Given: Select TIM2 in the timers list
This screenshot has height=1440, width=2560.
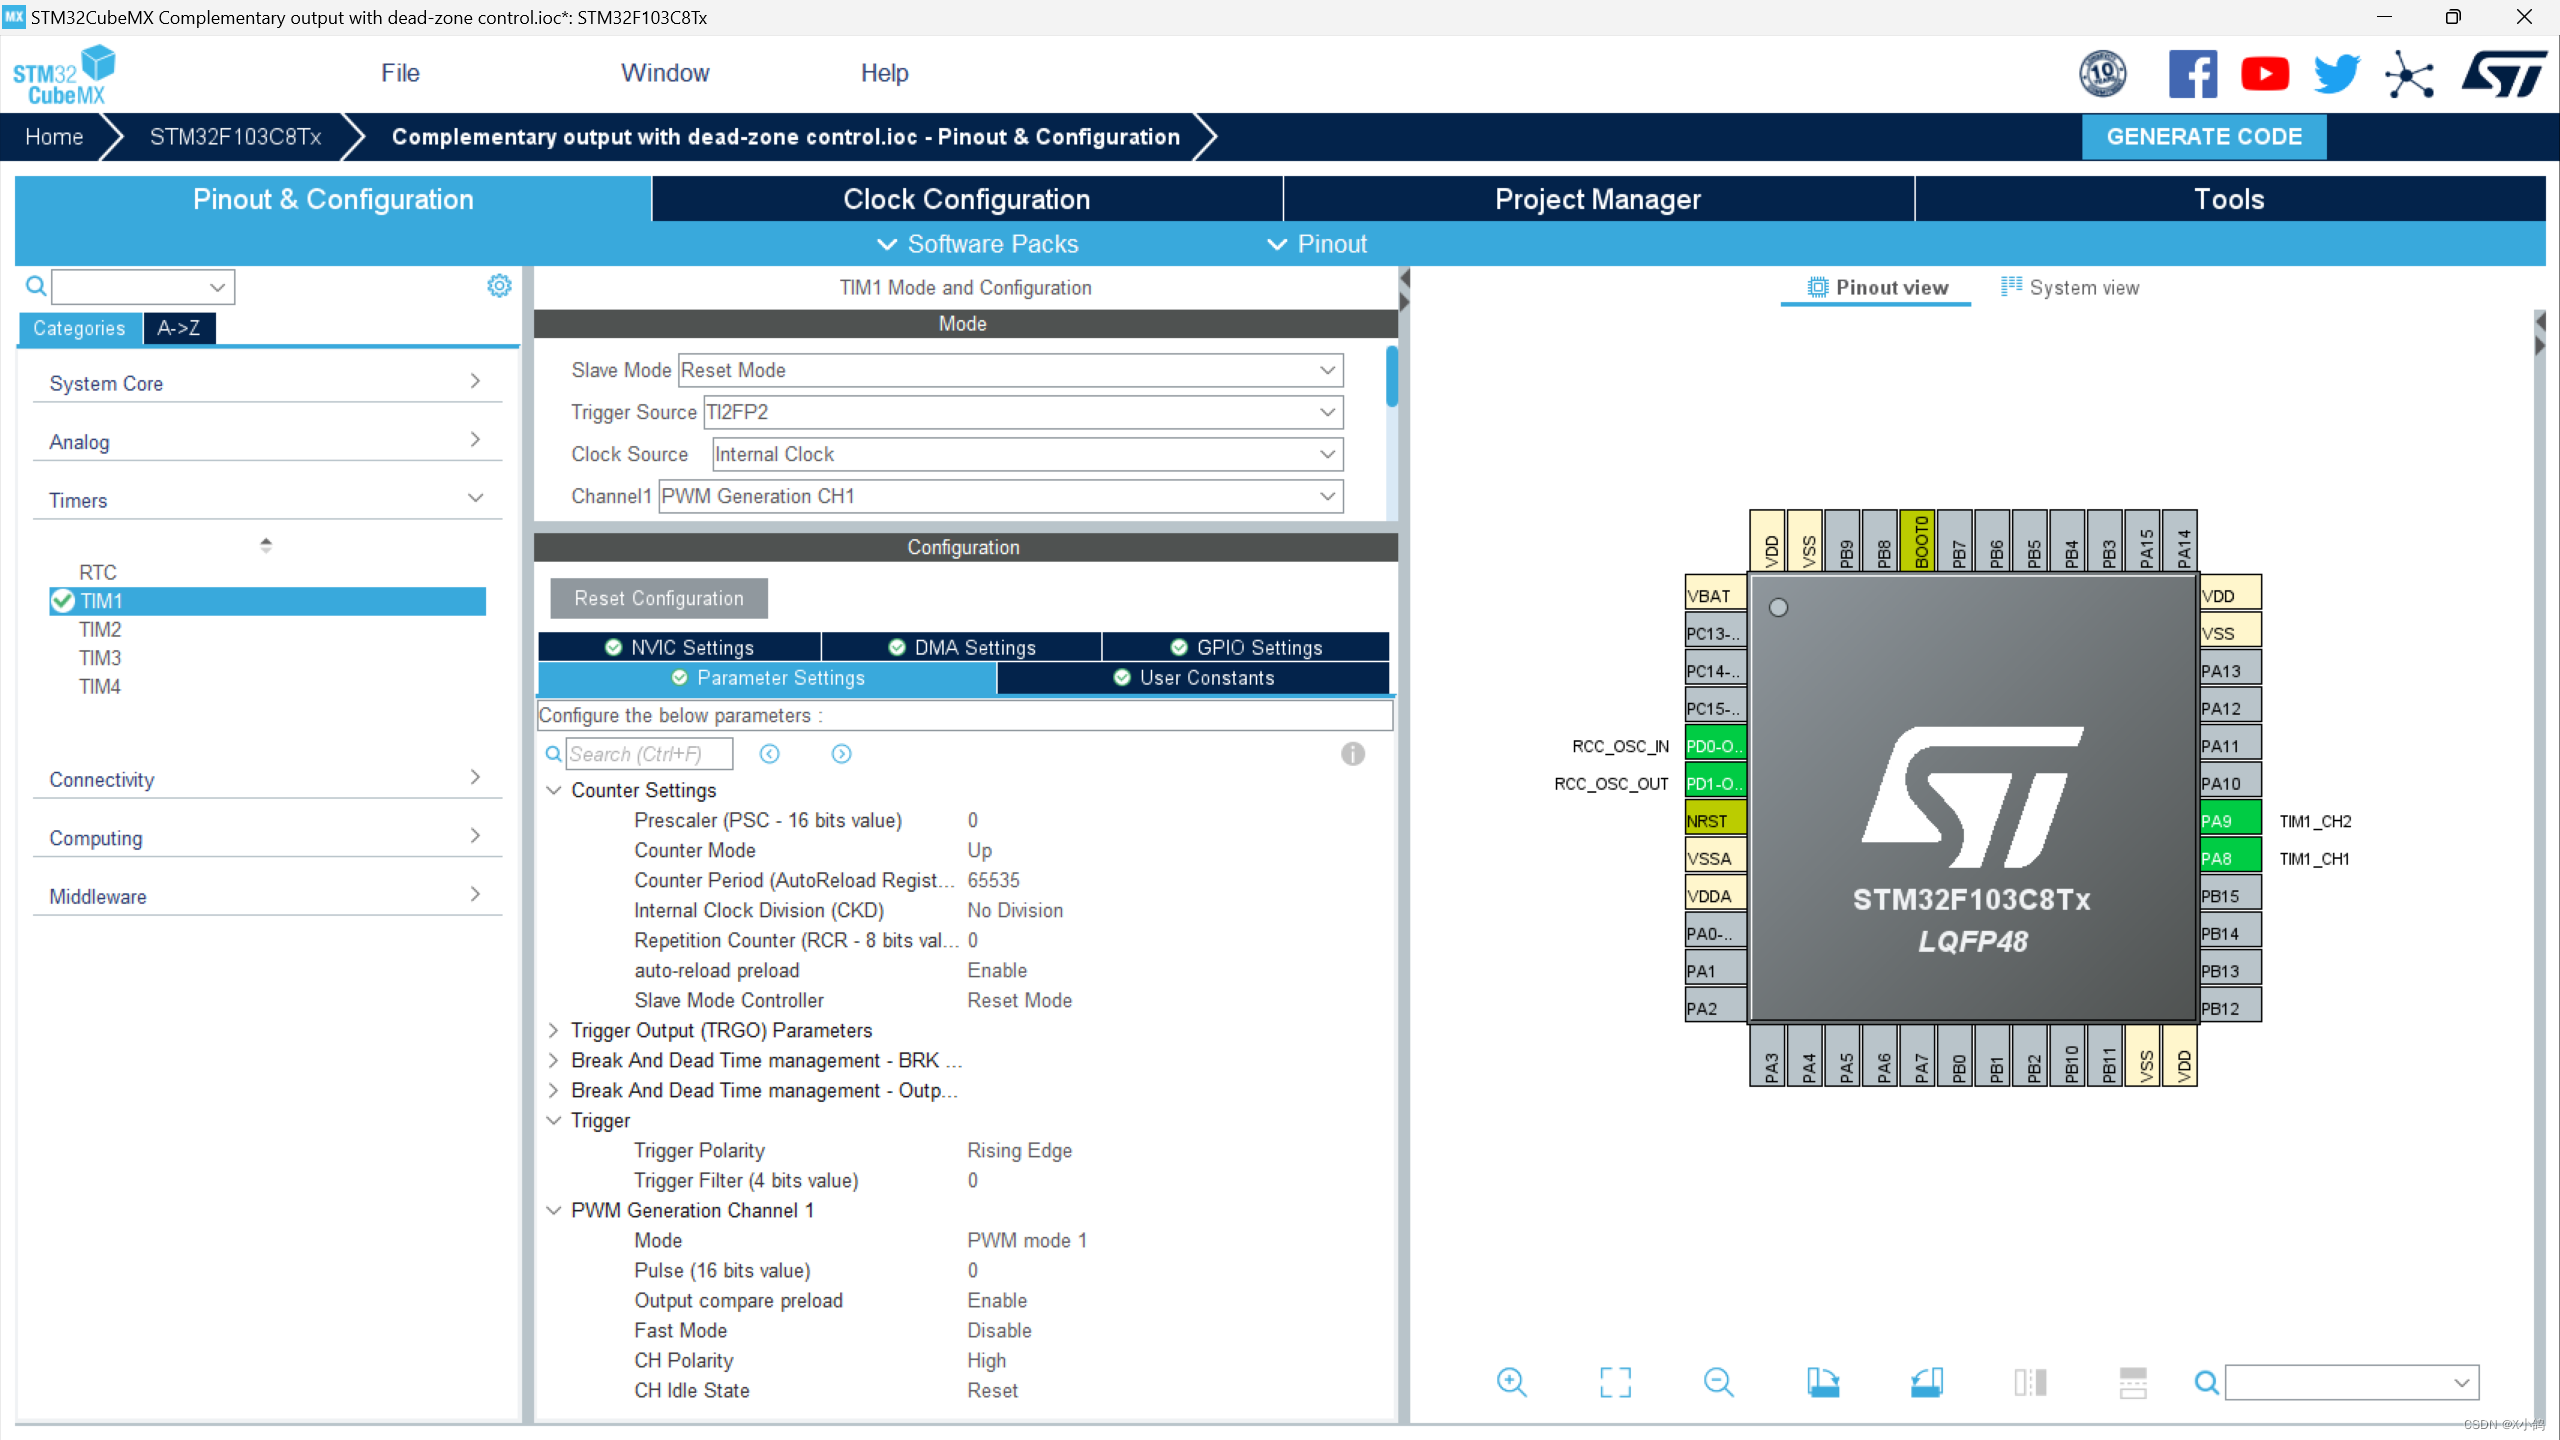Looking at the screenshot, I should tap(100, 629).
